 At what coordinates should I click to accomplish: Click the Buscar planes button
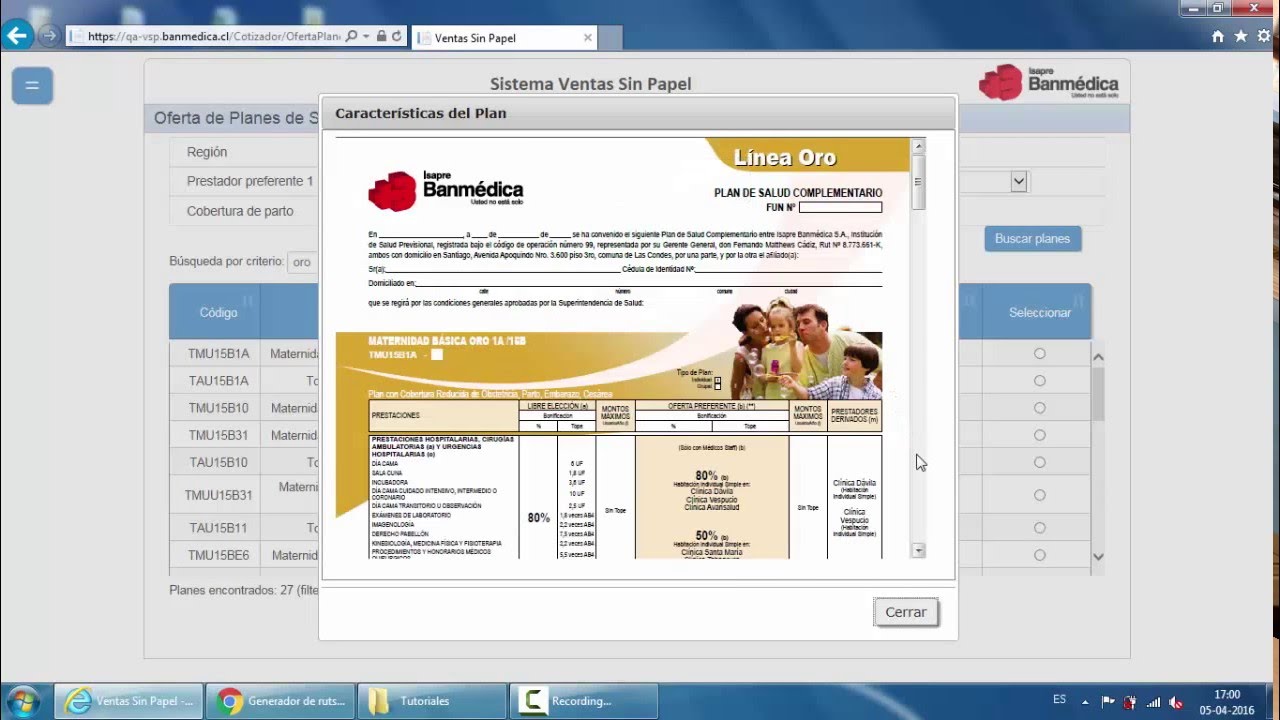(x=1032, y=238)
